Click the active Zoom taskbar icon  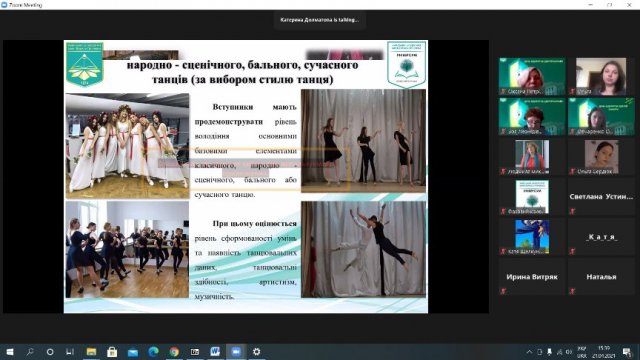236,351
